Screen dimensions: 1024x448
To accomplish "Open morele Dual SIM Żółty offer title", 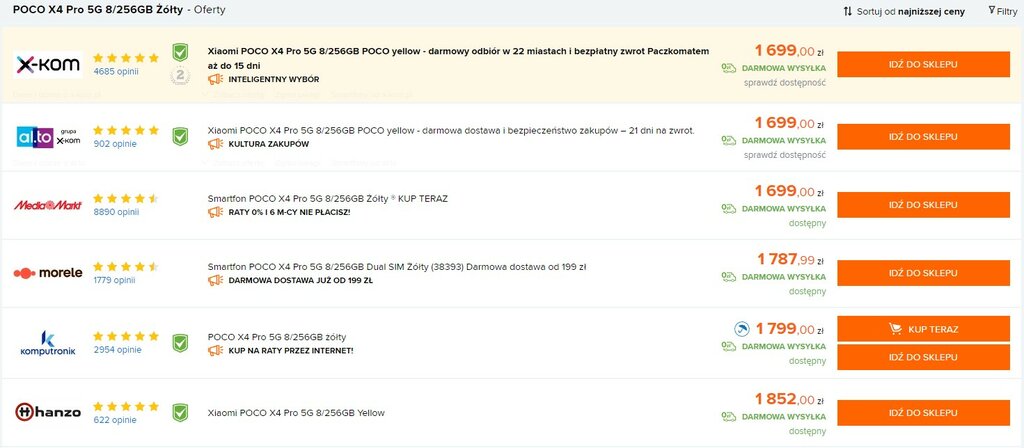I will pos(397,267).
